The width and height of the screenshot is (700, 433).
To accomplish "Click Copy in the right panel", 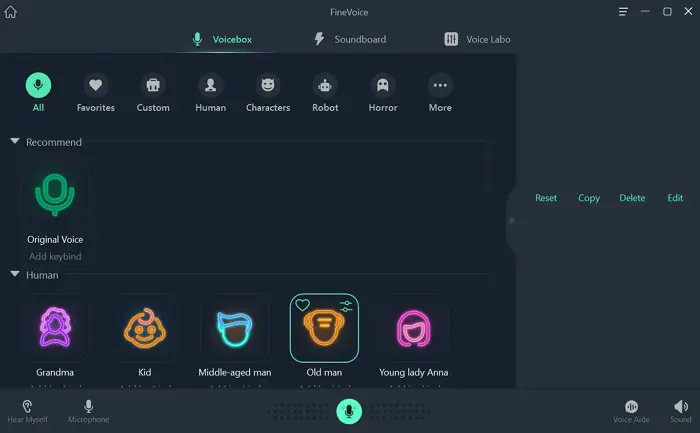I will 589,198.
